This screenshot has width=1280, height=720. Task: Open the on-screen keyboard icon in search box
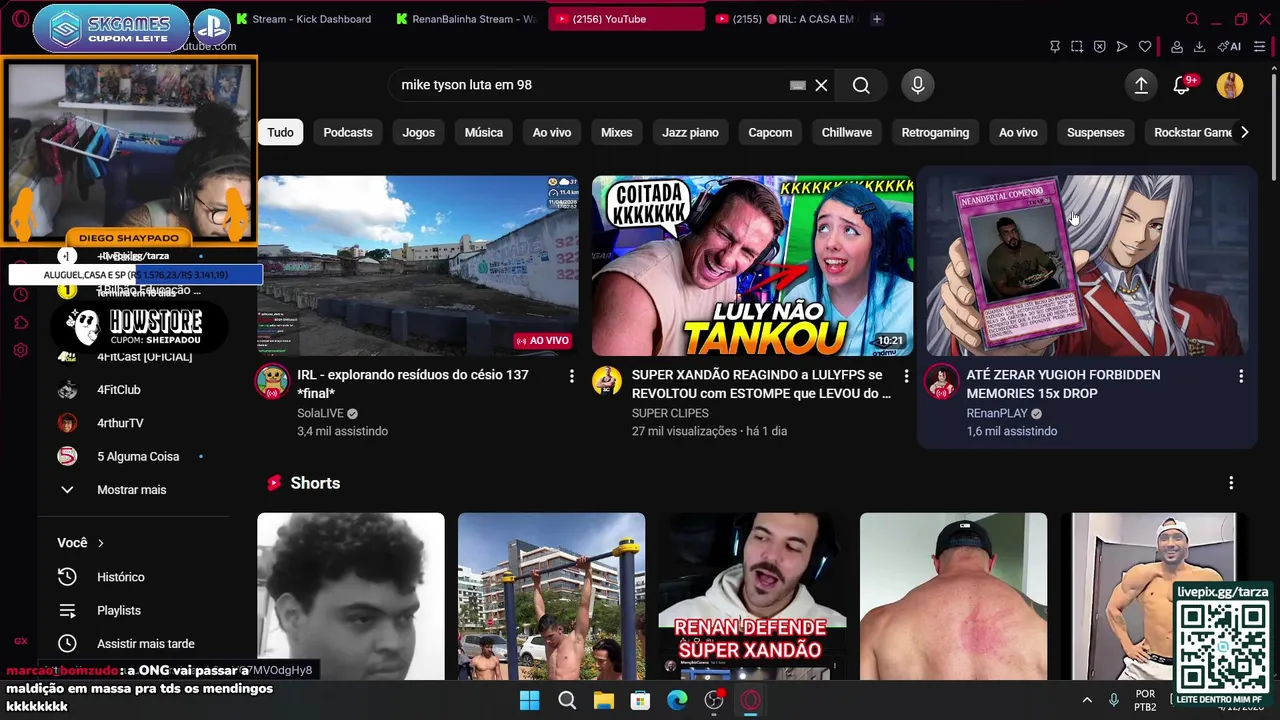coord(797,85)
